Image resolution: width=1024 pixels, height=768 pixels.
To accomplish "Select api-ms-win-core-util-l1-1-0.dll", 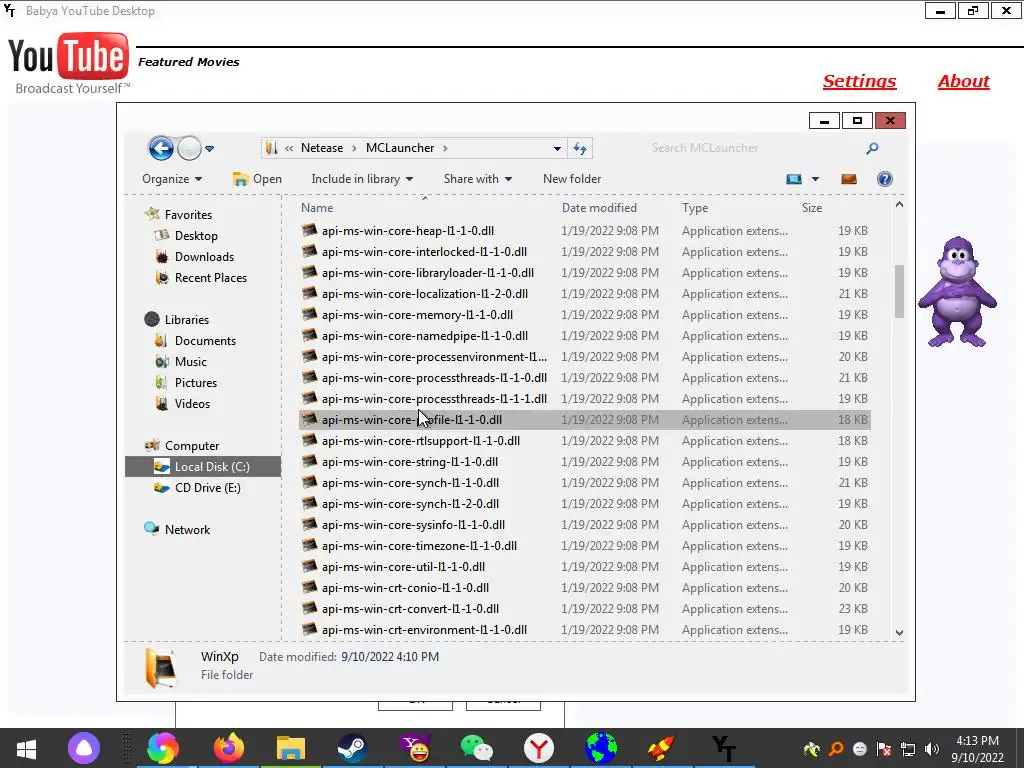I will pyautogui.click(x=584, y=567).
